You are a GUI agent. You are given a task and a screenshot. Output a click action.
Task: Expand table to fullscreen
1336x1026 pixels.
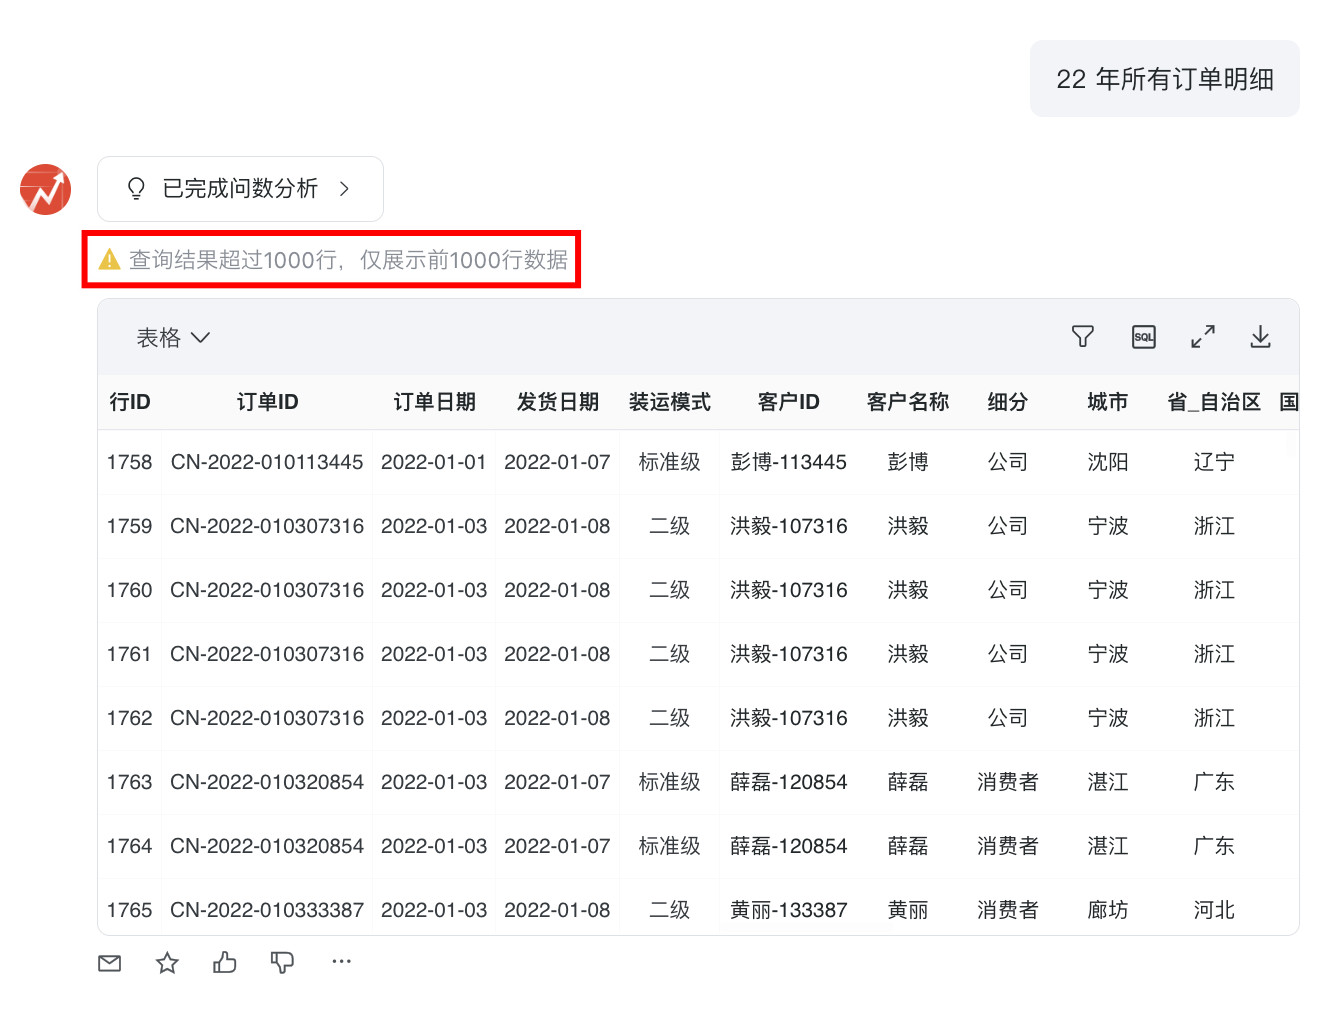[x=1202, y=337]
